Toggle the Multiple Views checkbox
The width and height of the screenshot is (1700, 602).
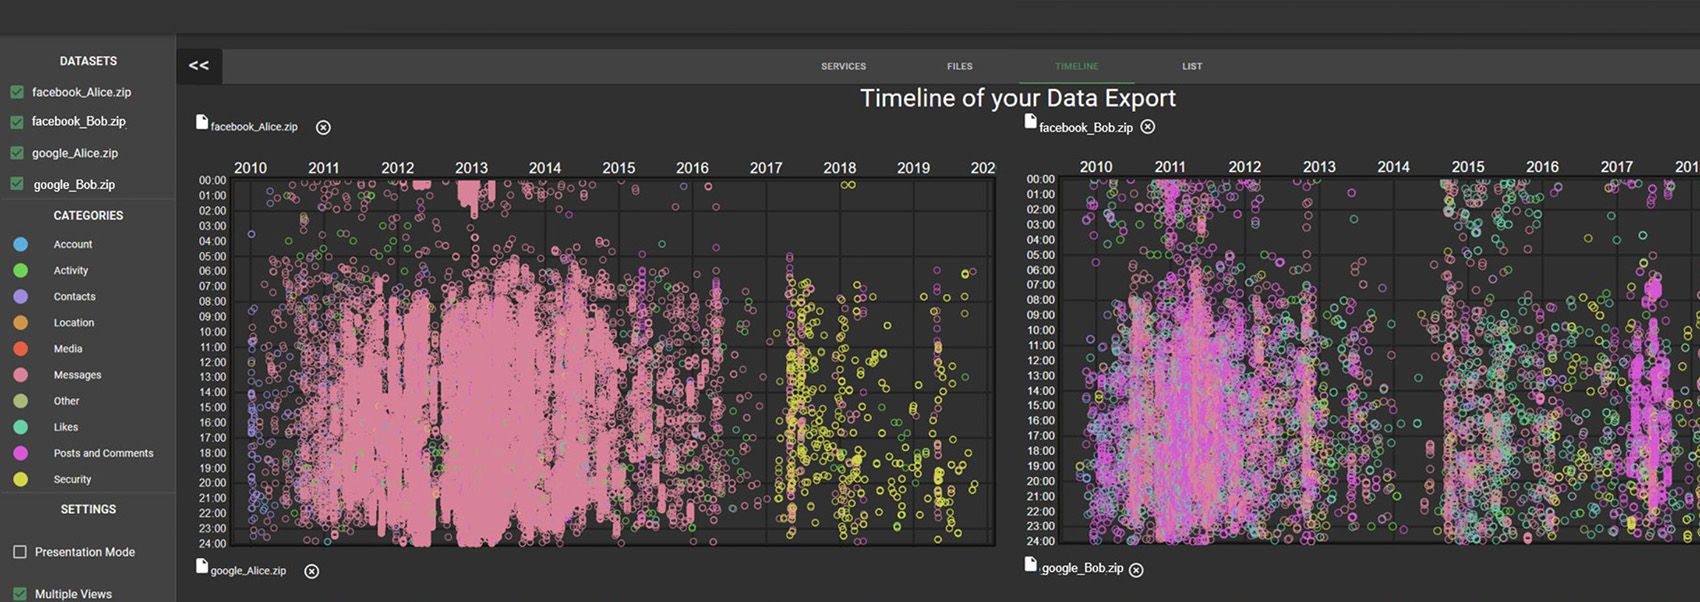pyautogui.click(x=19, y=594)
